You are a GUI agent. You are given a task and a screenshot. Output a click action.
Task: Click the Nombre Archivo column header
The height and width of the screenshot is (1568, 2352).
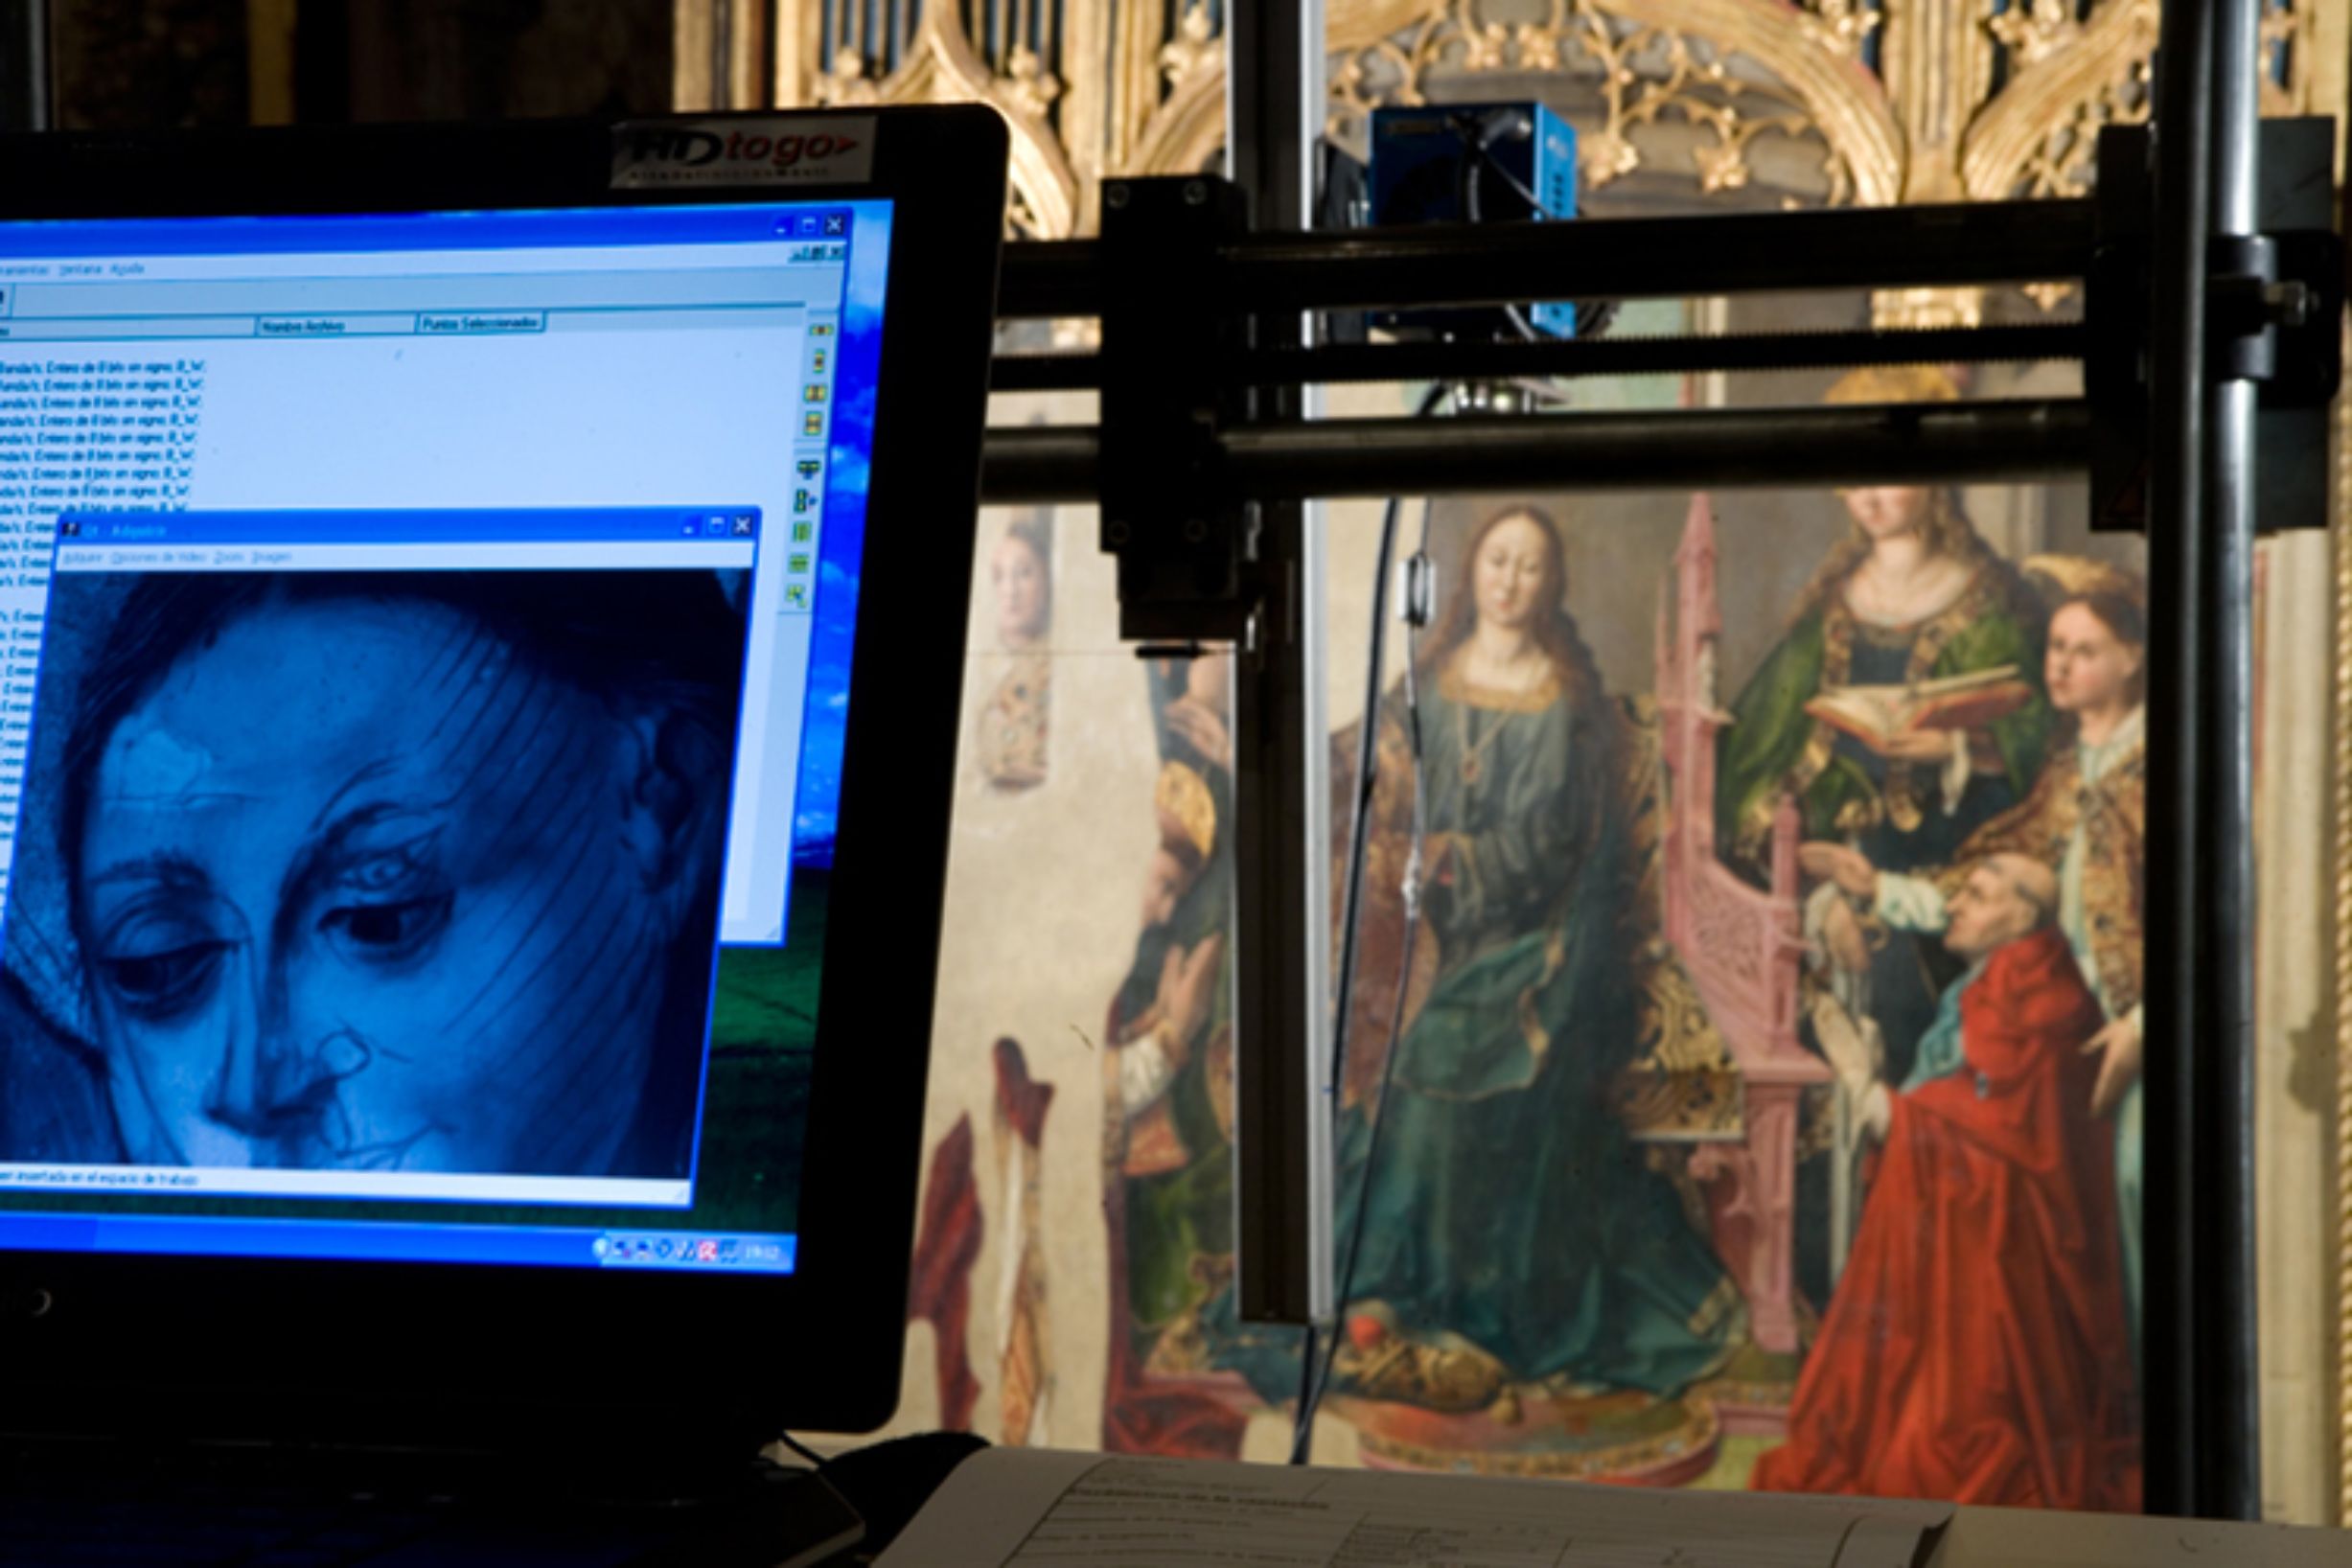click(304, 326)
